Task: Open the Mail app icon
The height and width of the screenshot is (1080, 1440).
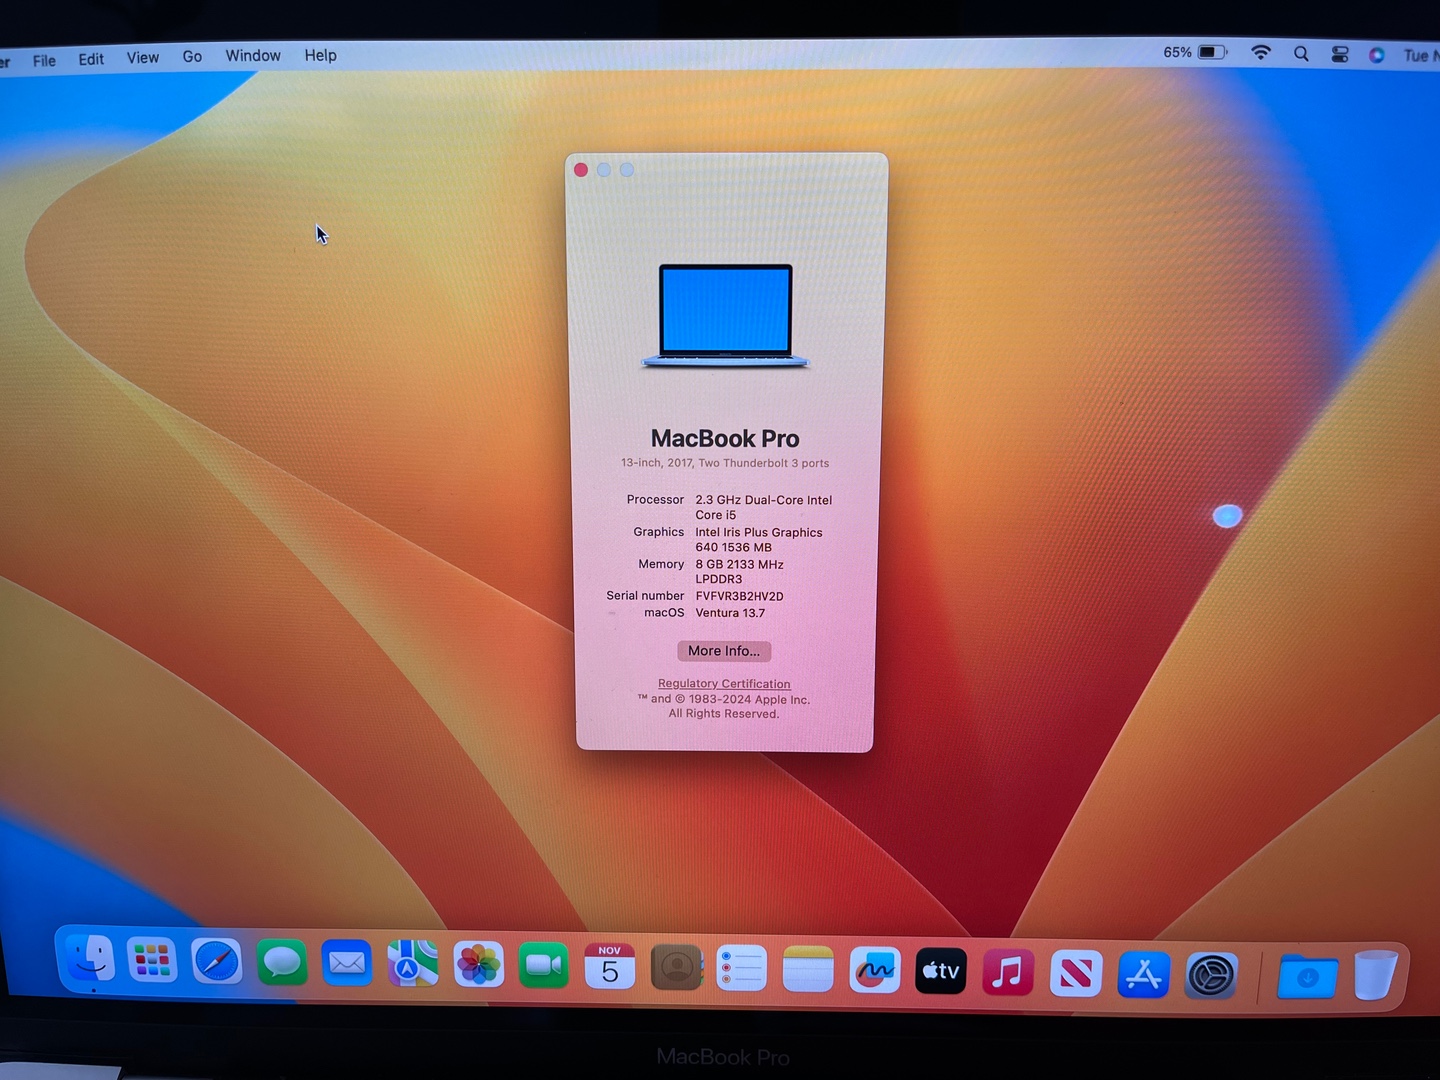Action: (347, 964)
